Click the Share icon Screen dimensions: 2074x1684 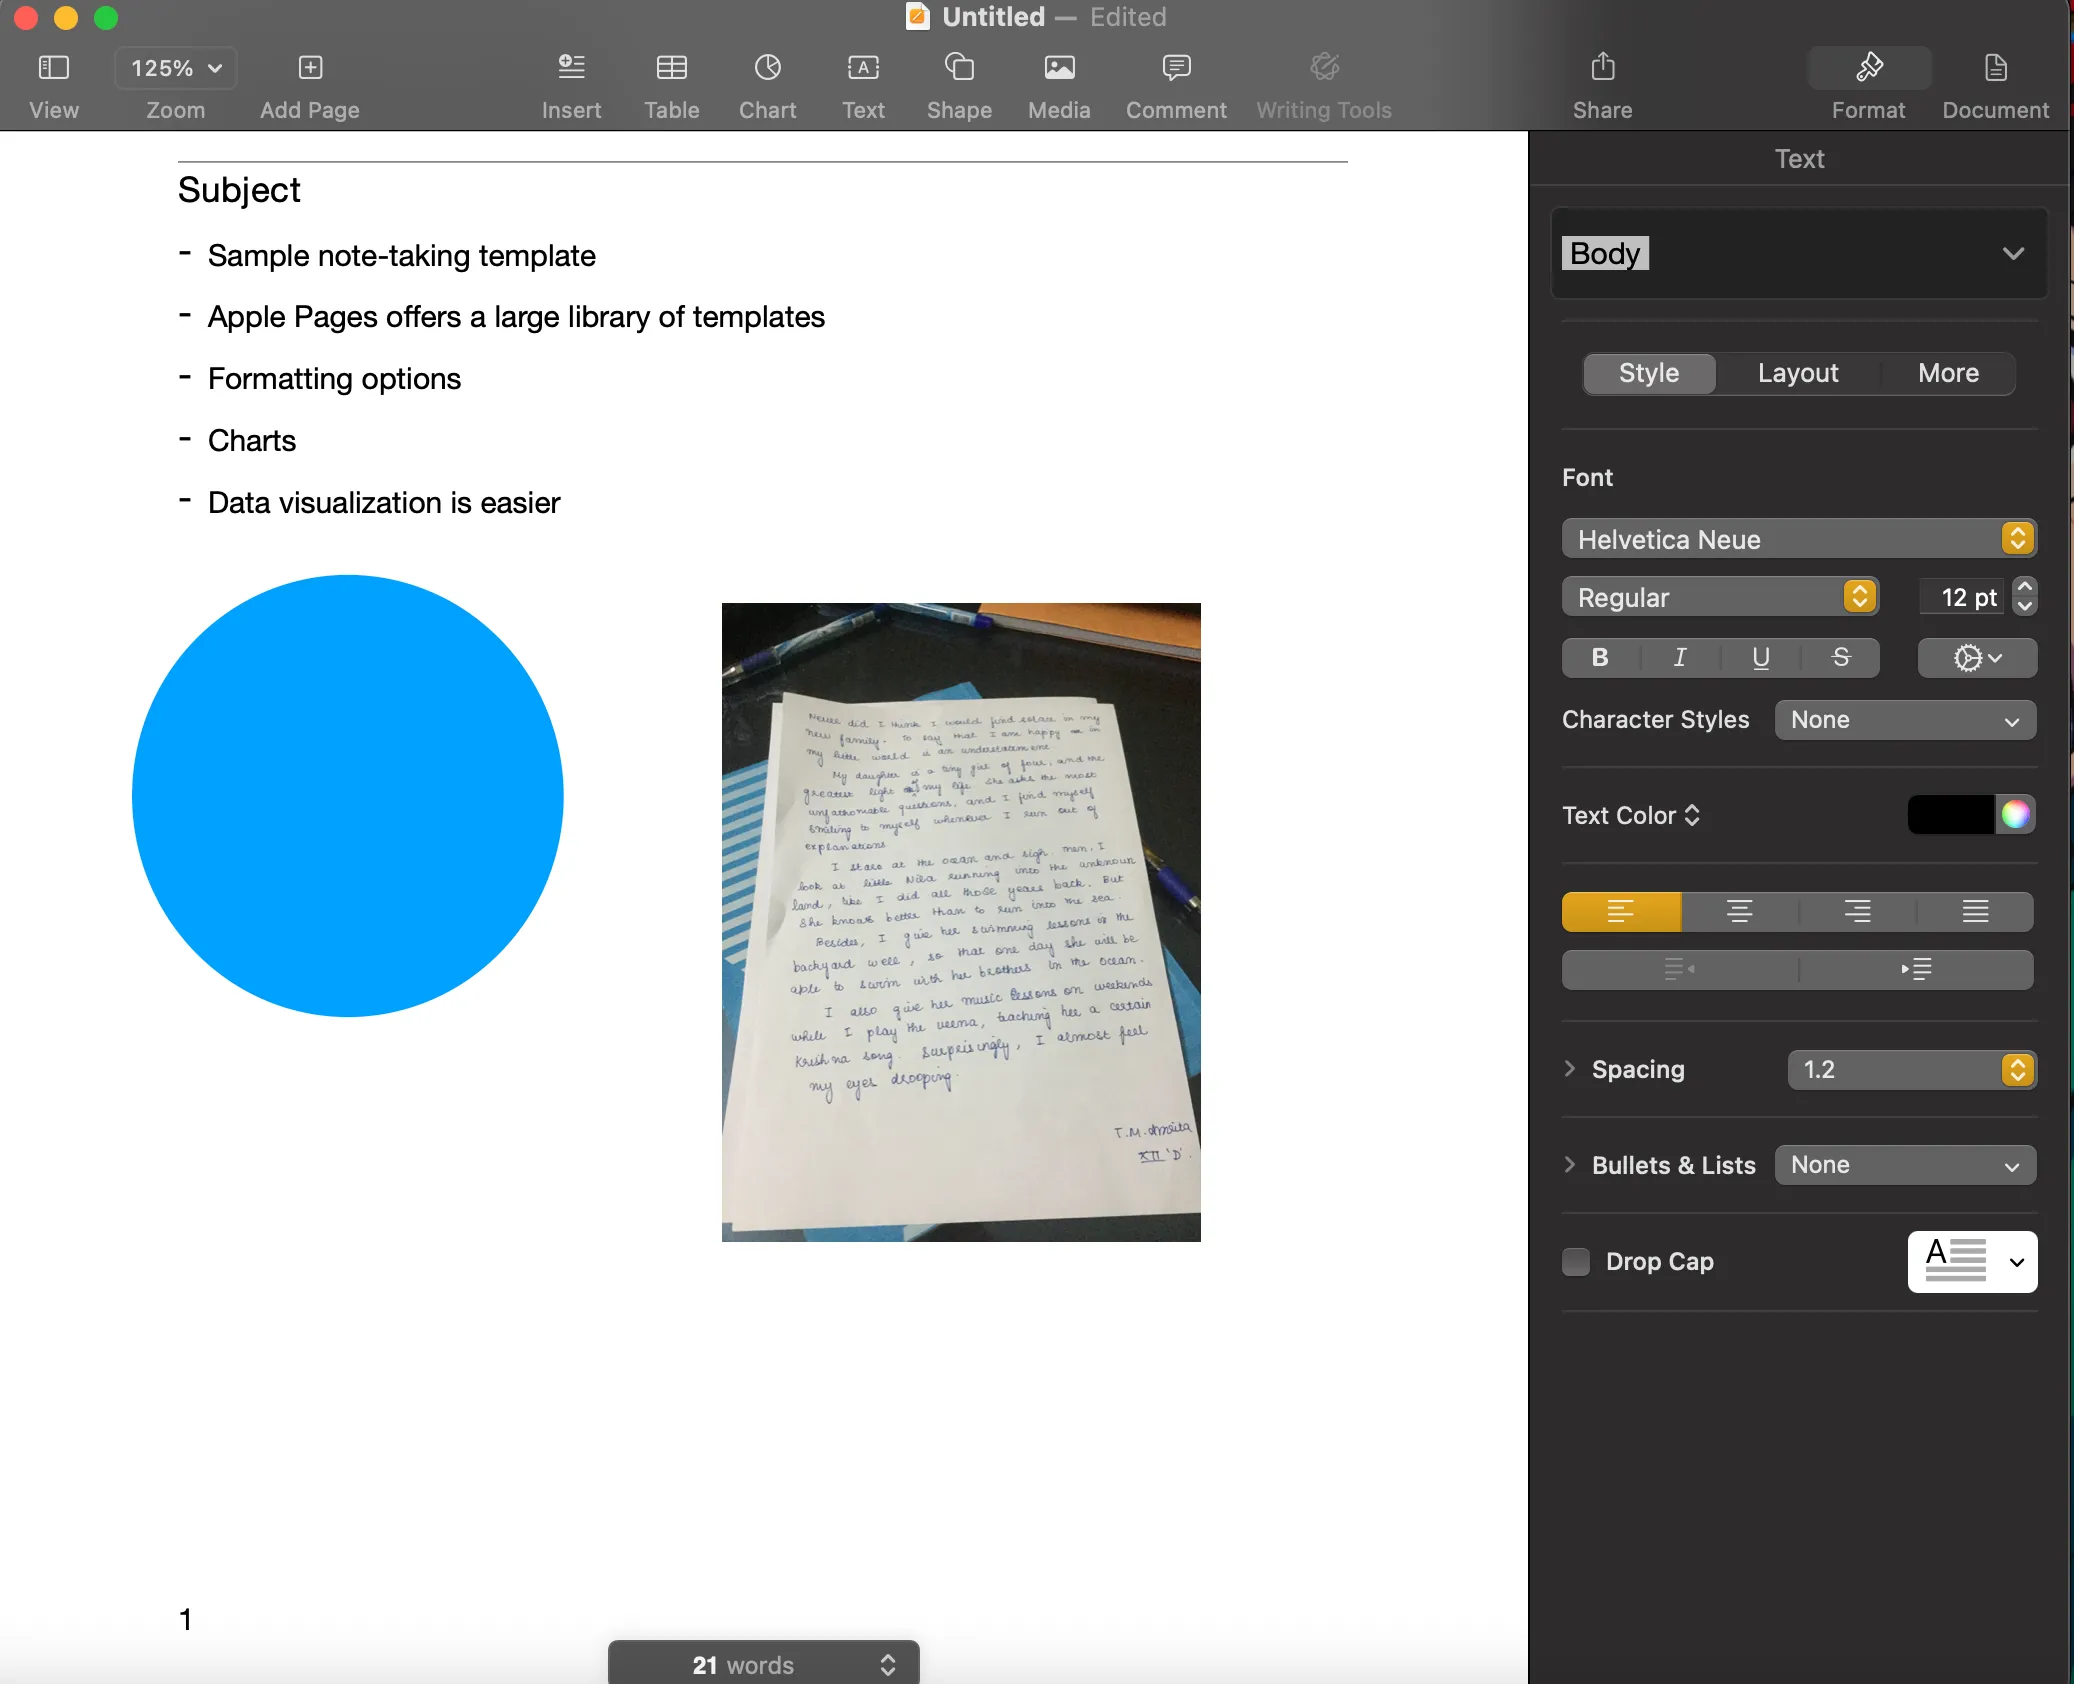[1602, 68]
